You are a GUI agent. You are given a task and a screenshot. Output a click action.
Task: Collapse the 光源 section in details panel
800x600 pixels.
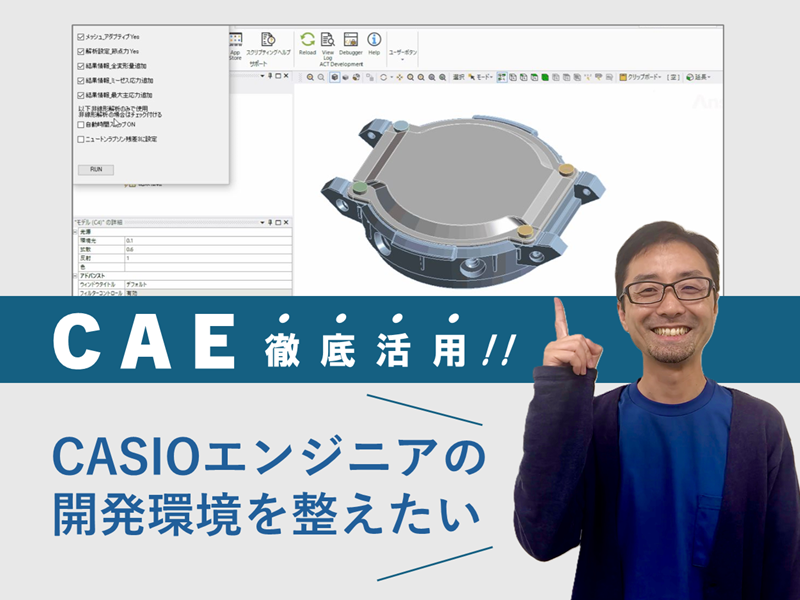(75, 231)
